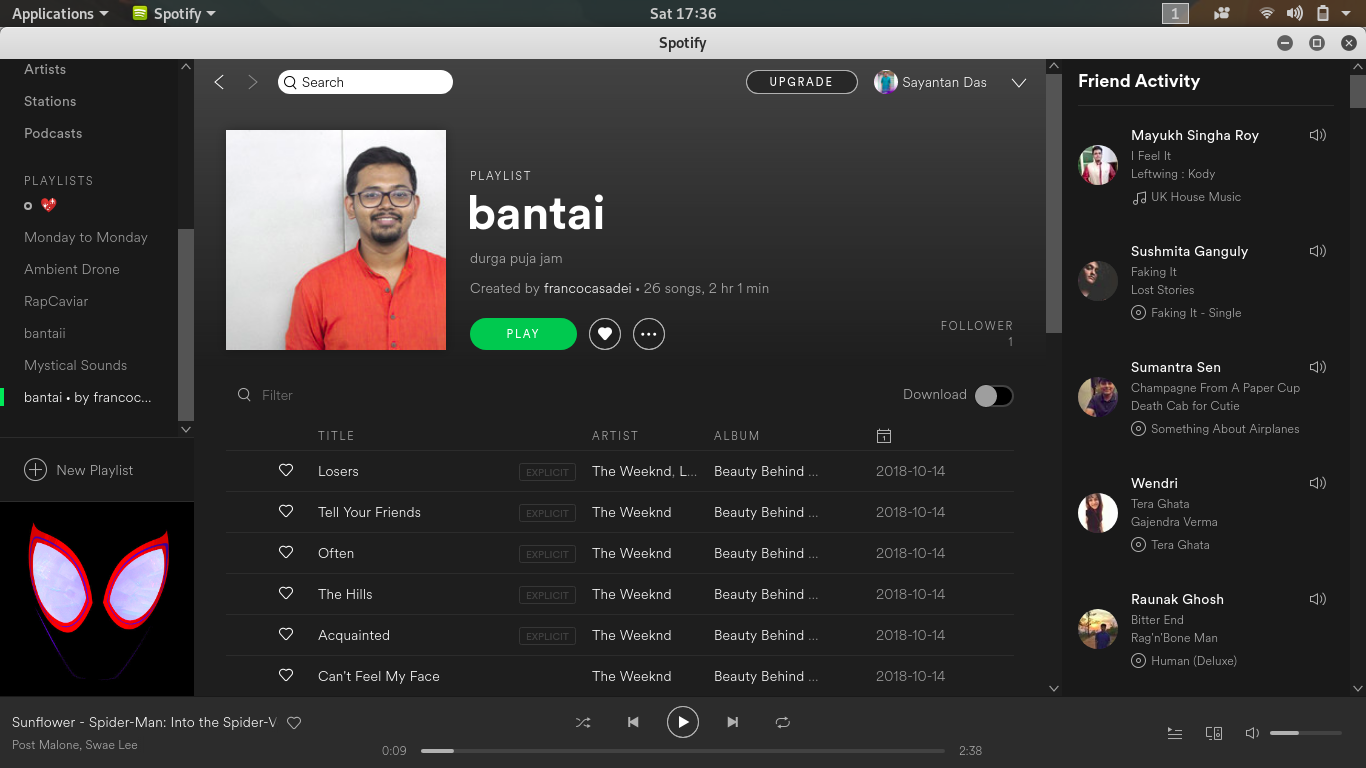Screen dimensions: 1366x768
Task: Click the Spider-Verse album art thumbnail
Action: pyautogui.click(x=97, y=599)
